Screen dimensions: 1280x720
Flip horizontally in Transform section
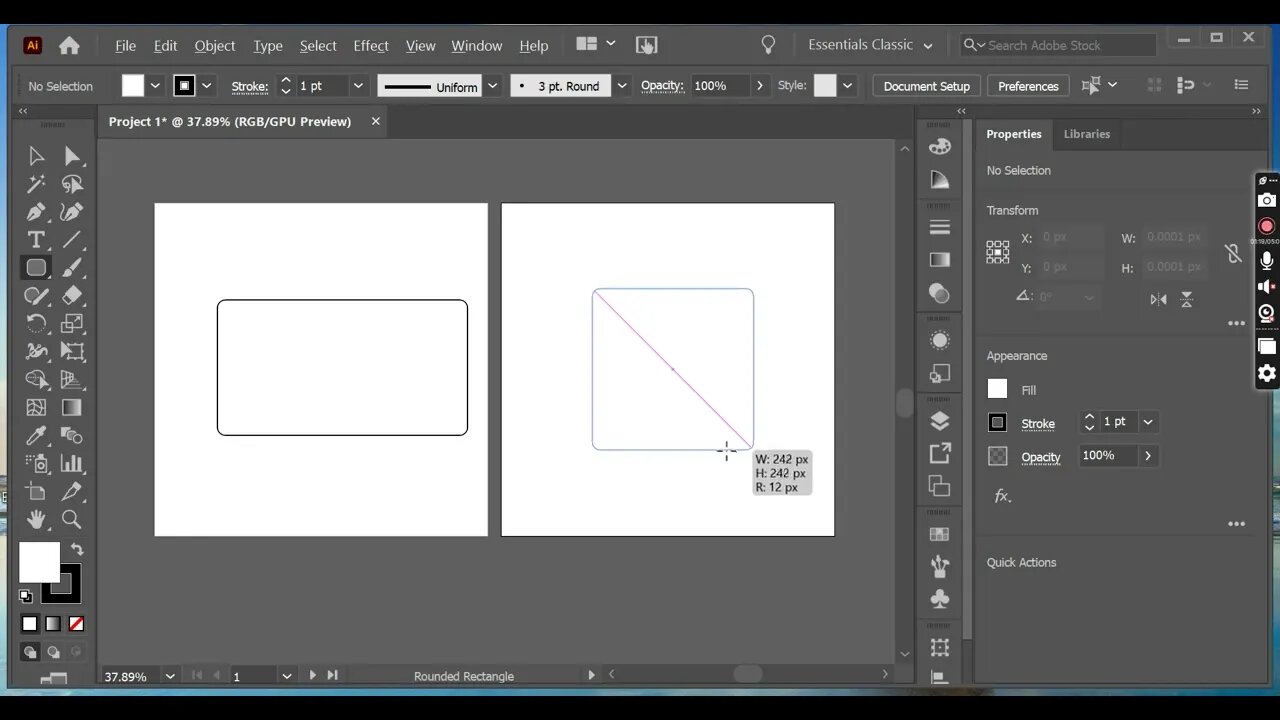1158,299
